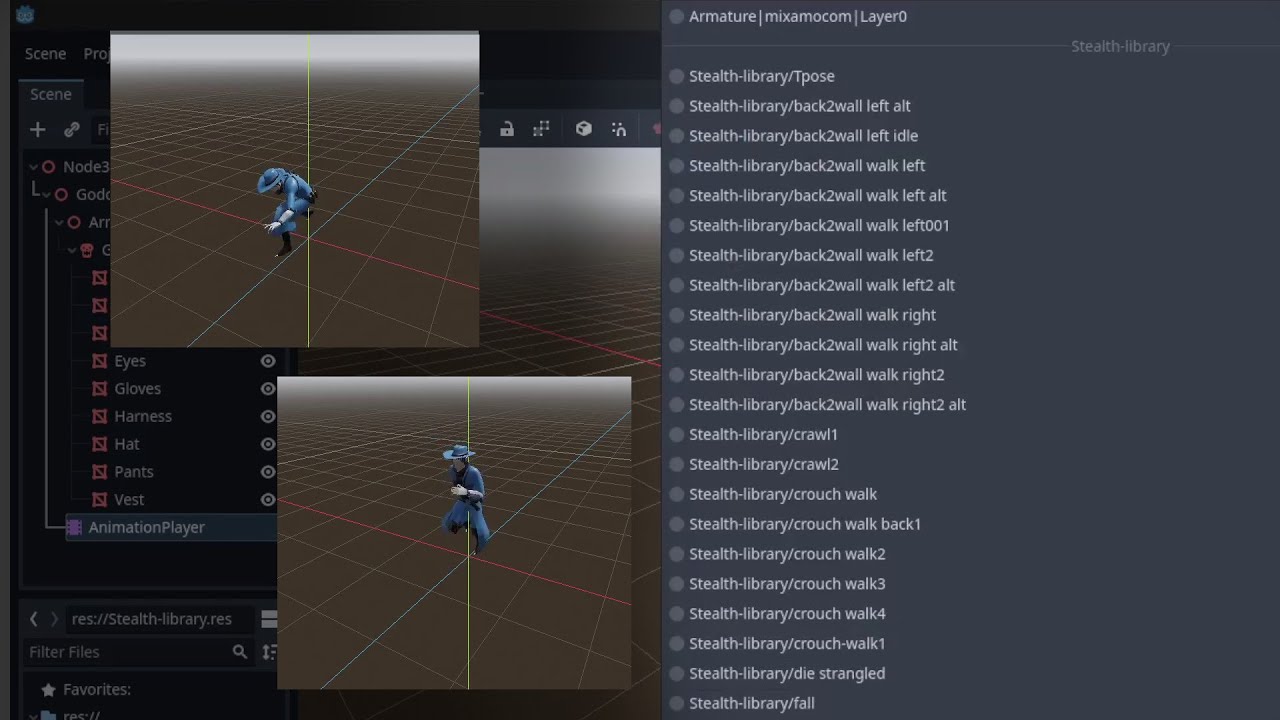
Task: Hide the Gloves mesh
Action: [268, 389]
